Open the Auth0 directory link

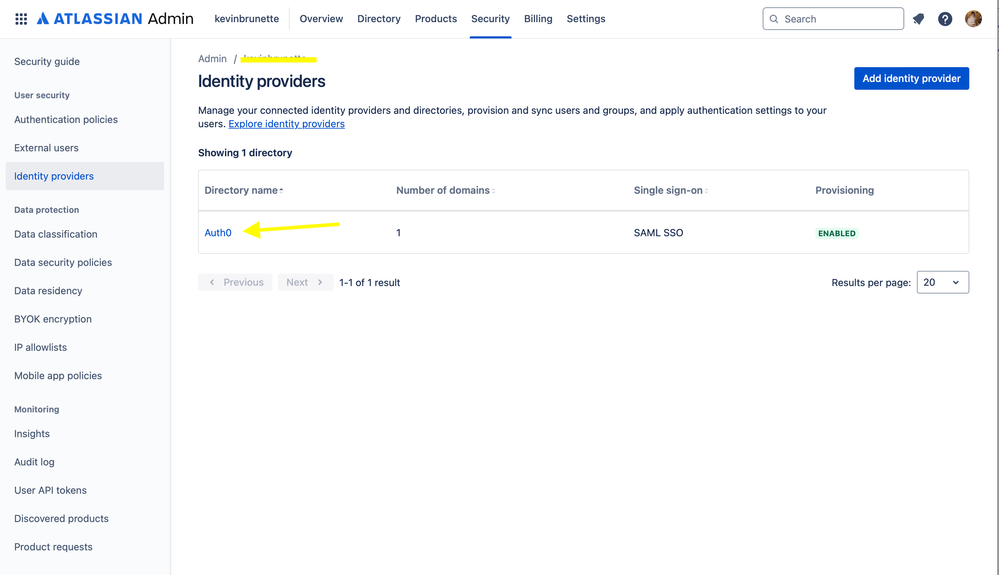pos(218,233)
